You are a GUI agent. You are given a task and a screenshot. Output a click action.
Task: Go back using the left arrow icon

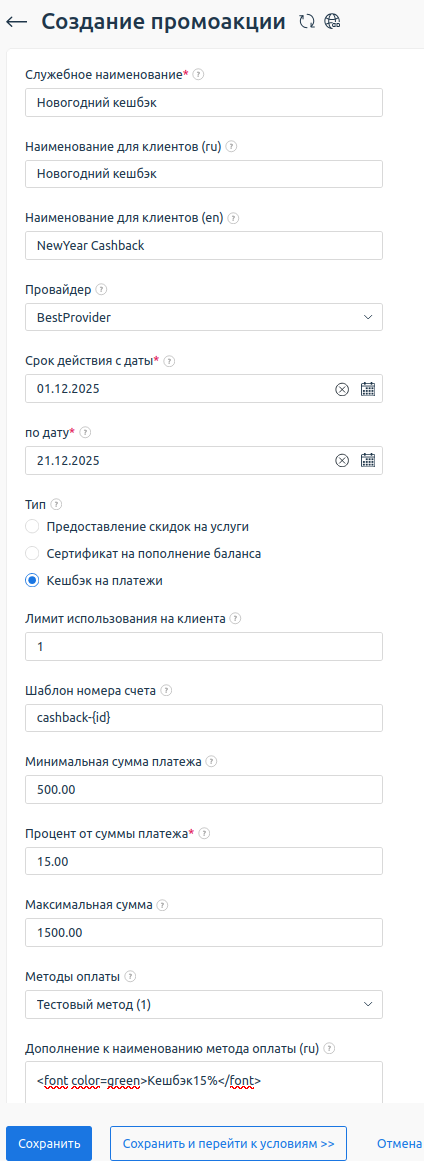pyautogui.click(x=16, y=22)
